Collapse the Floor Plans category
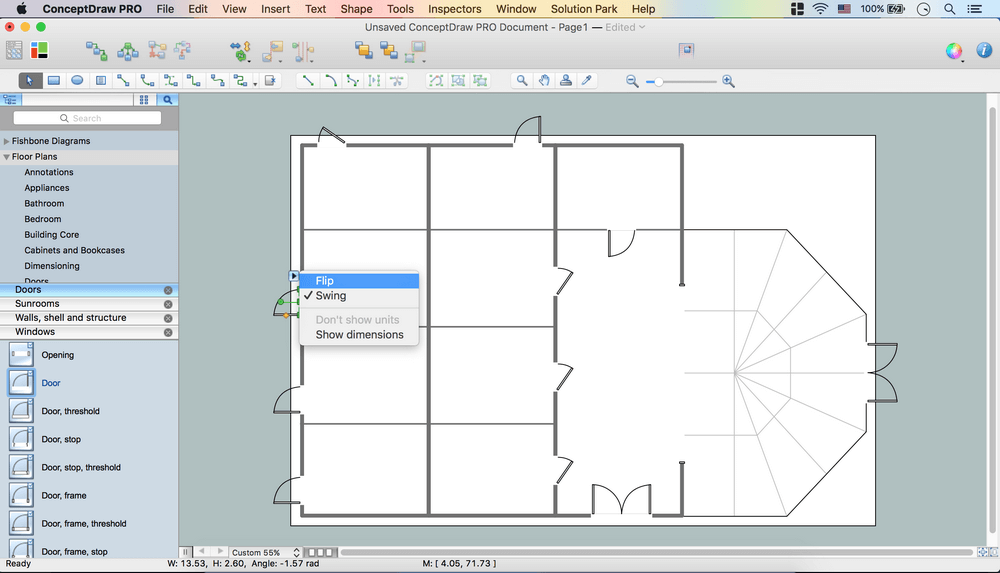Image resolution: width=1000 pixels, height=573 pixels. (x=7, y=157)
